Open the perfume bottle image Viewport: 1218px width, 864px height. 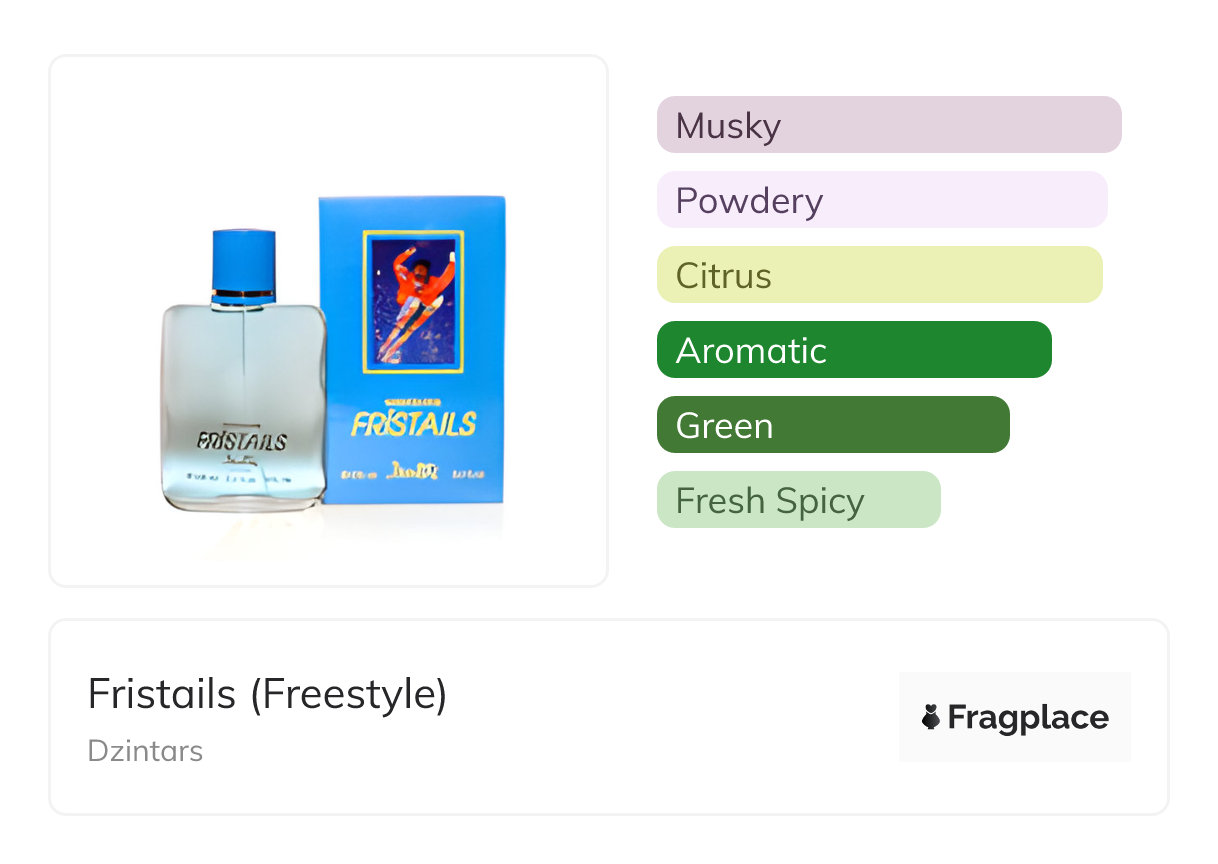(243, 380)
